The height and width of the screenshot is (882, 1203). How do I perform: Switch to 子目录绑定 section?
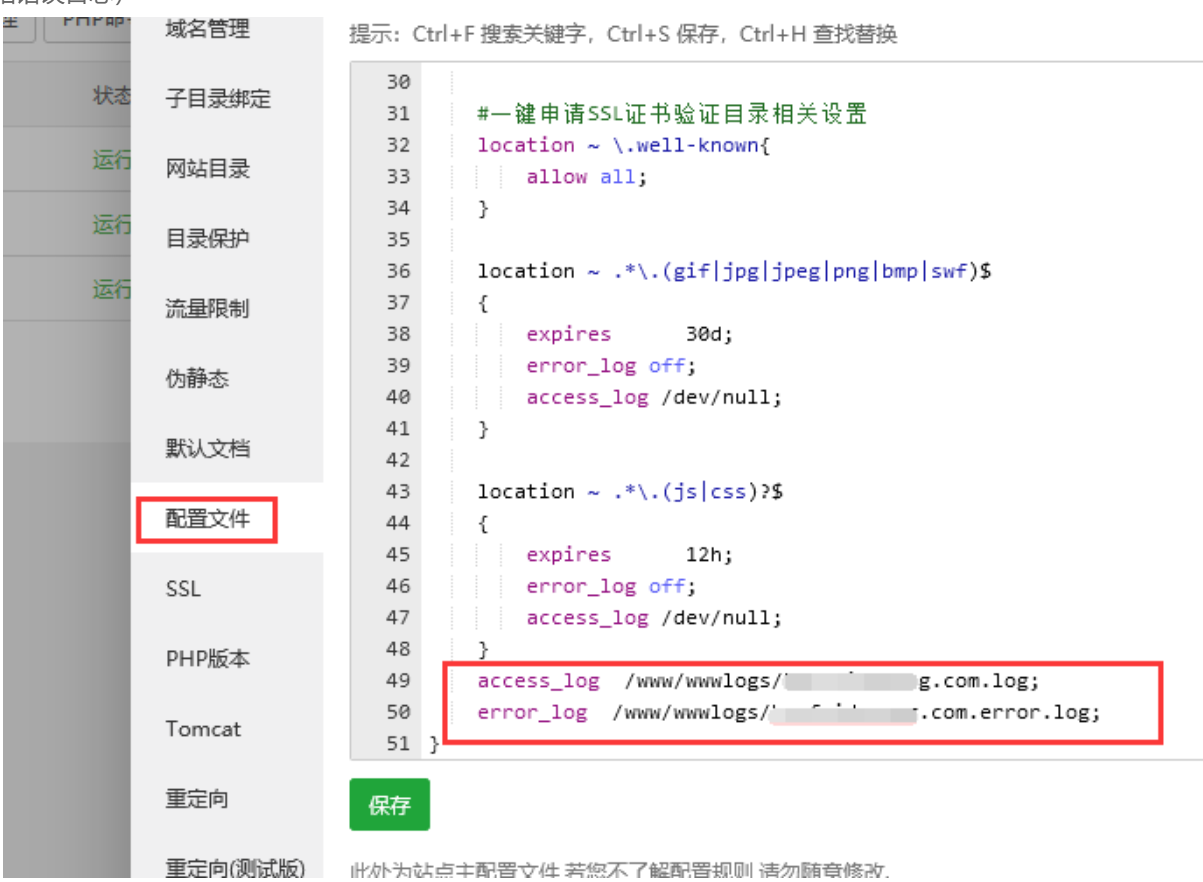tap(217, 99)
